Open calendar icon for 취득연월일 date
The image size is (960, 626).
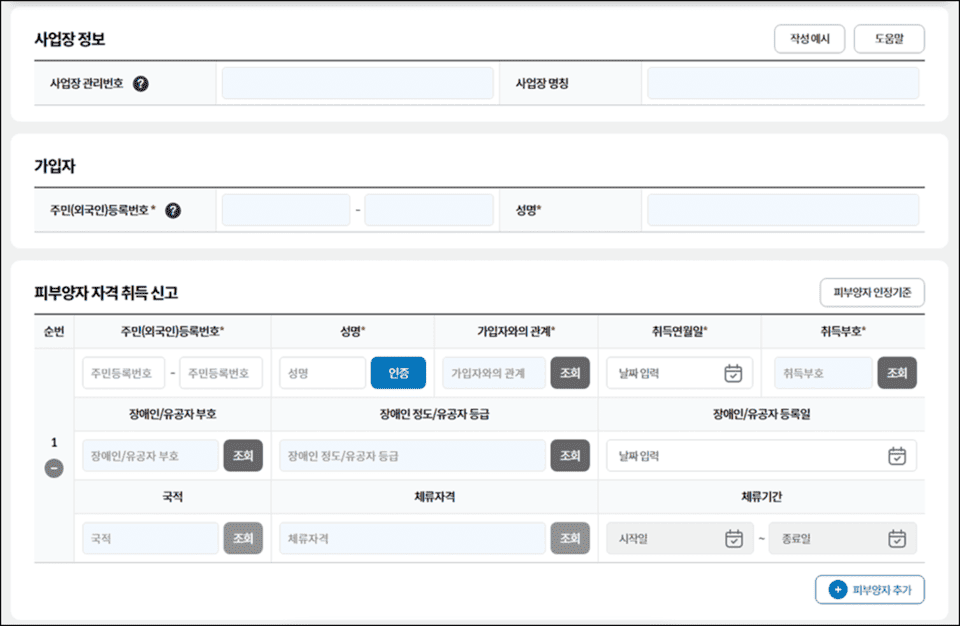733,373
